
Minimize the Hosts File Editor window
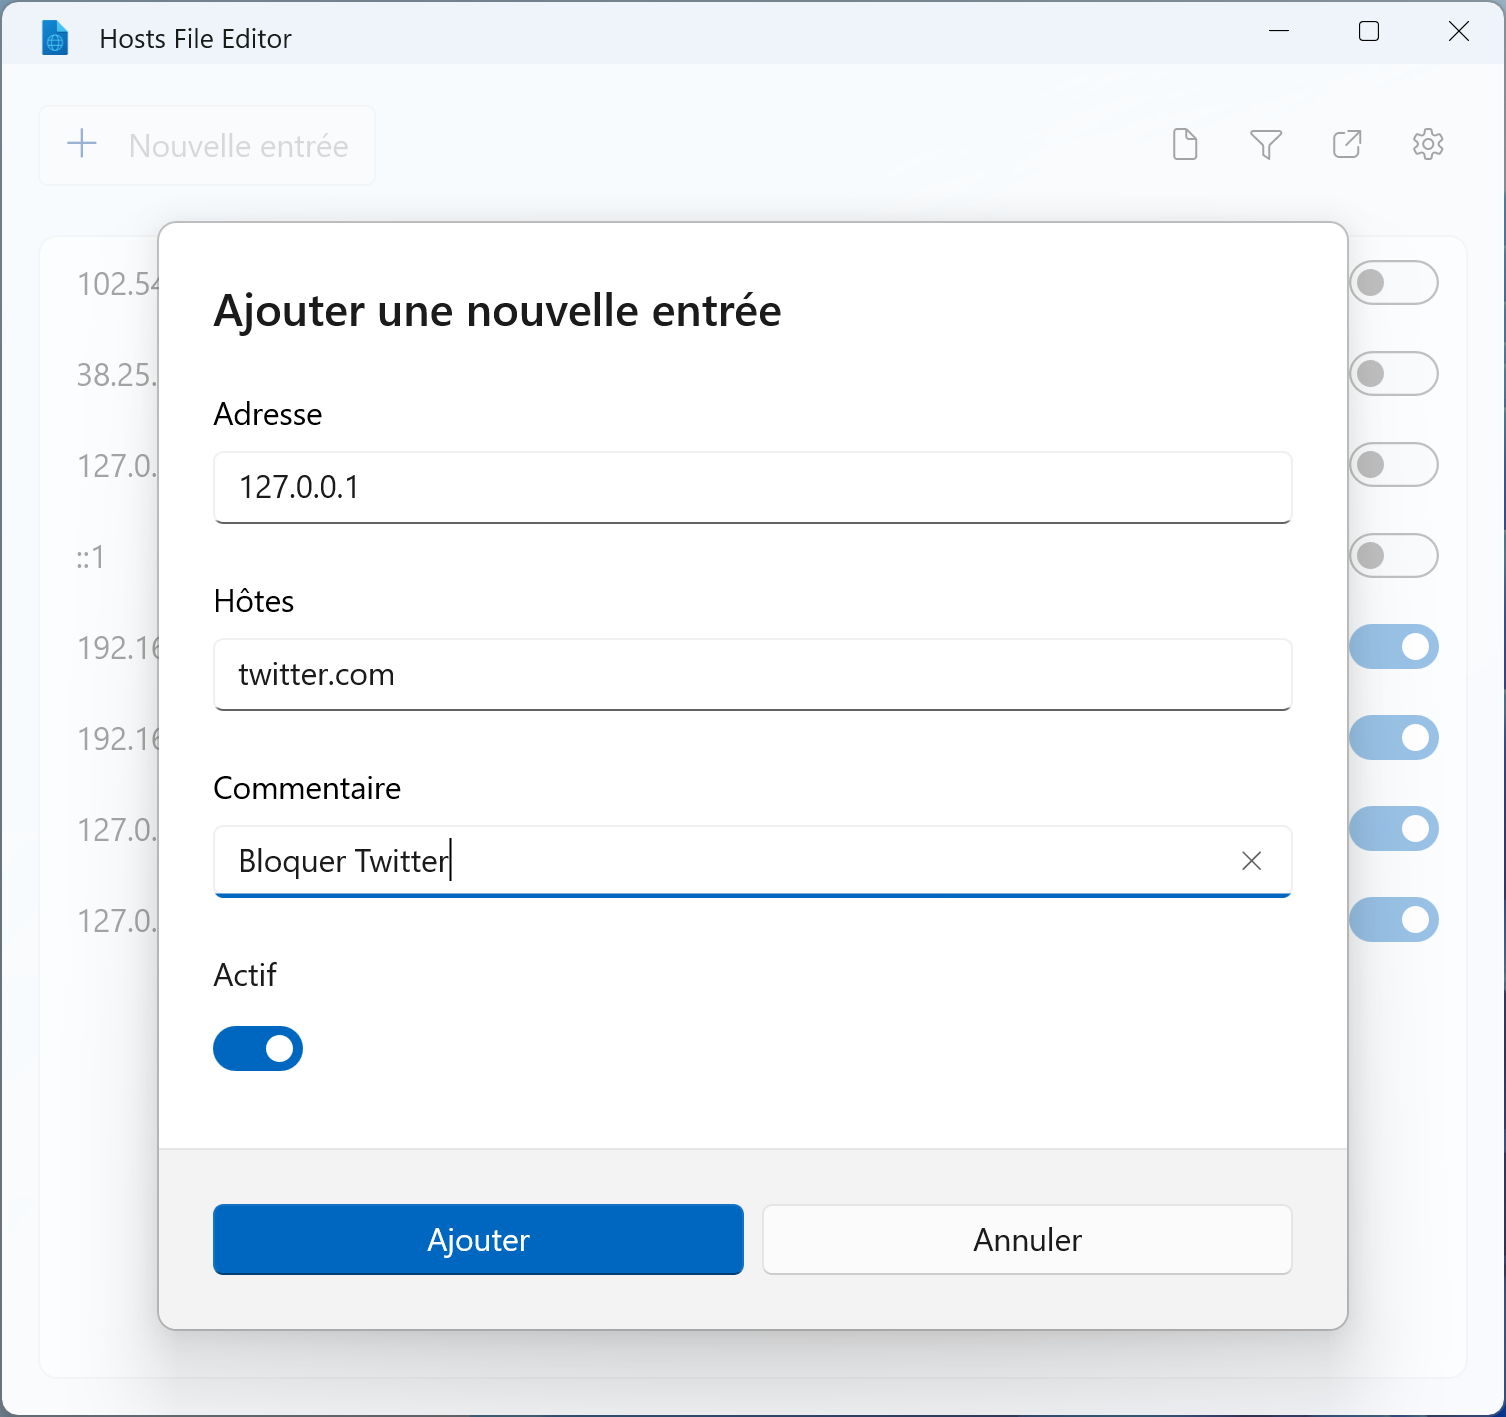(1279, 31)
